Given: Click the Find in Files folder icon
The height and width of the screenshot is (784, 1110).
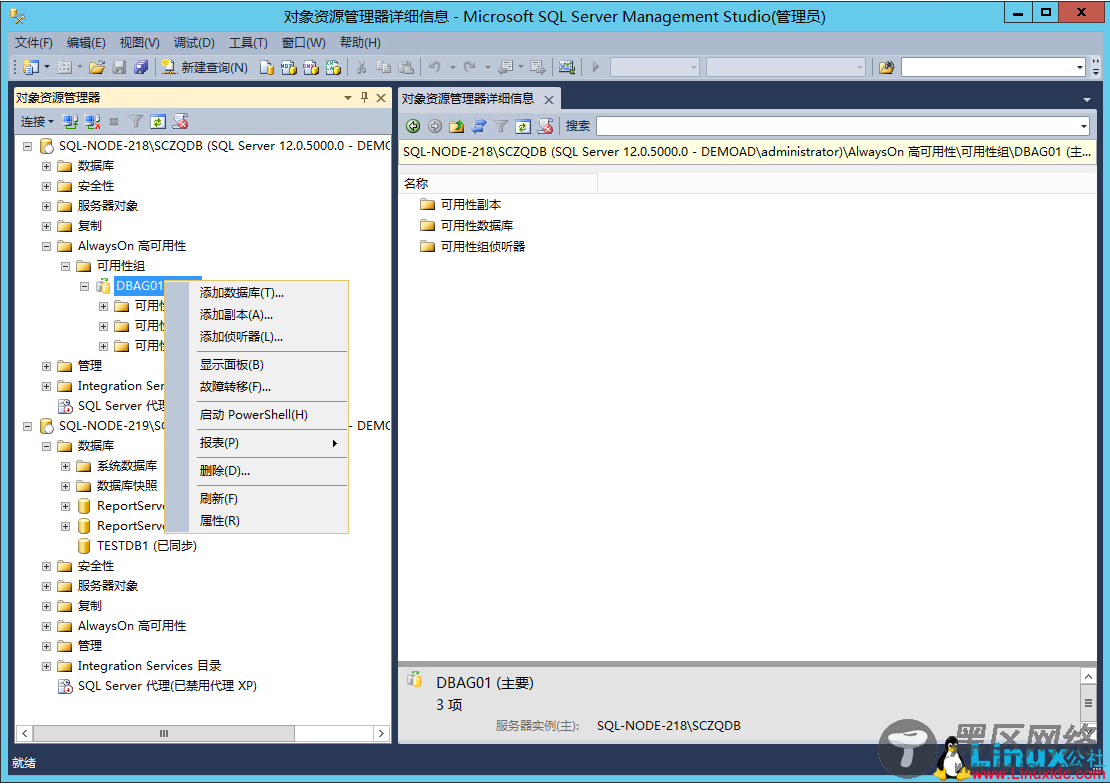Looking at the screenshot, I should (x=886, y=67).
